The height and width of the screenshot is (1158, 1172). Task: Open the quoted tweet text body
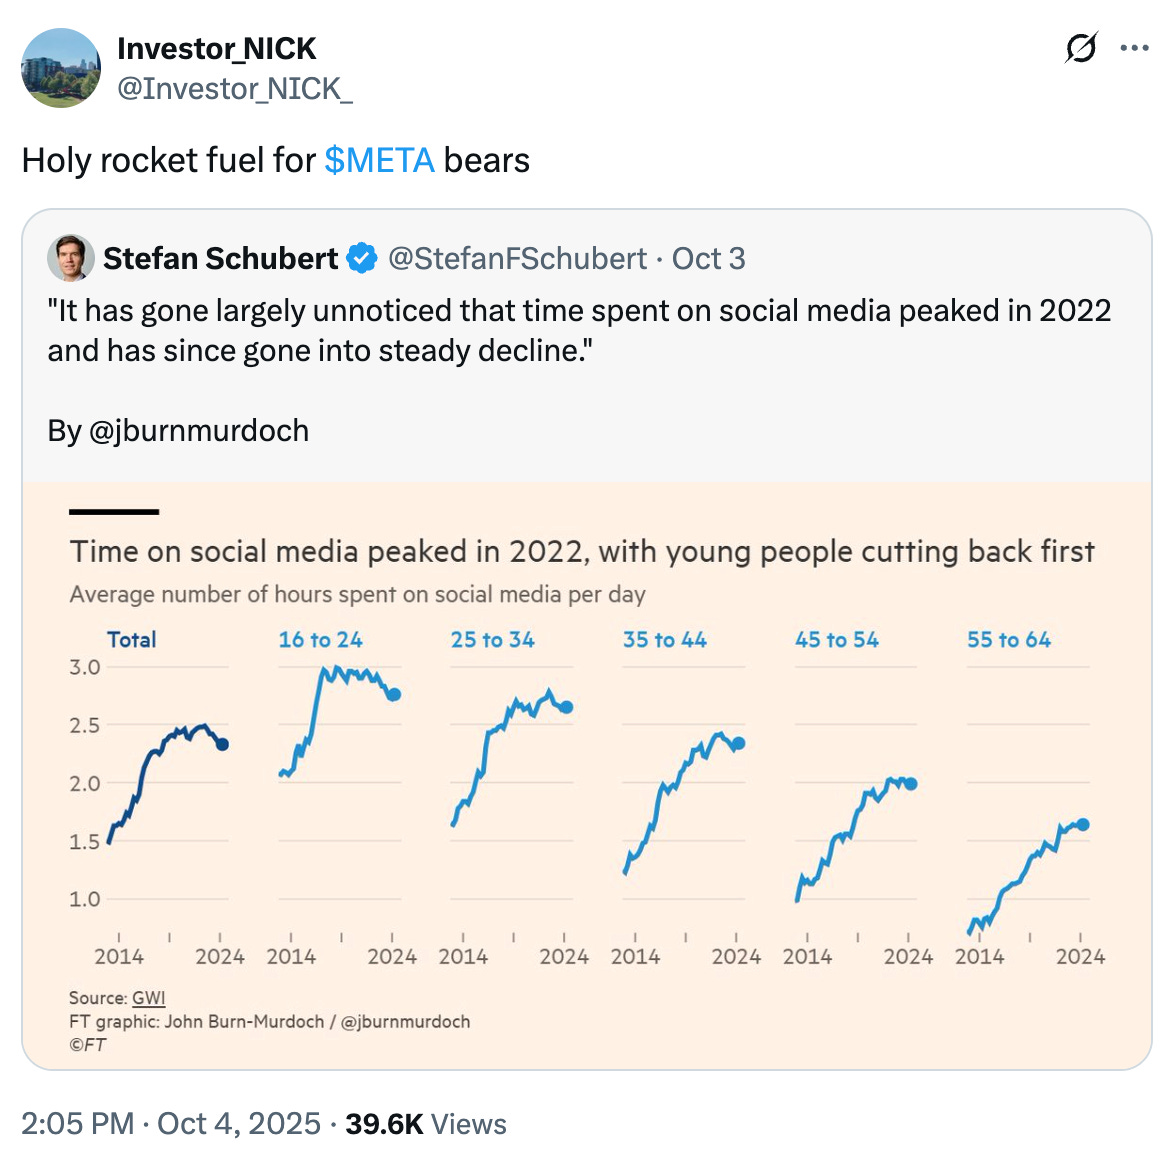pyautogui.click(x=579, y=330)
